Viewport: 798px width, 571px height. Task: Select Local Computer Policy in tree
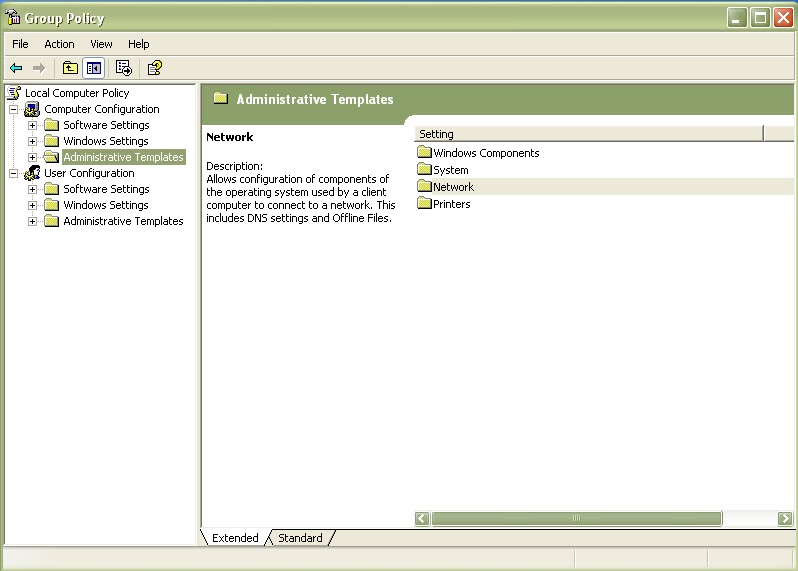click(77, 93)
